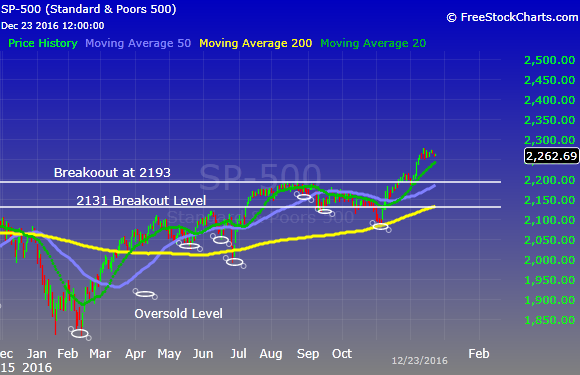The width and height of the screenshot is (580, 375).
Task: Click the 12/23/2016 date marker on axis
Action: click(x=419, y=361)
